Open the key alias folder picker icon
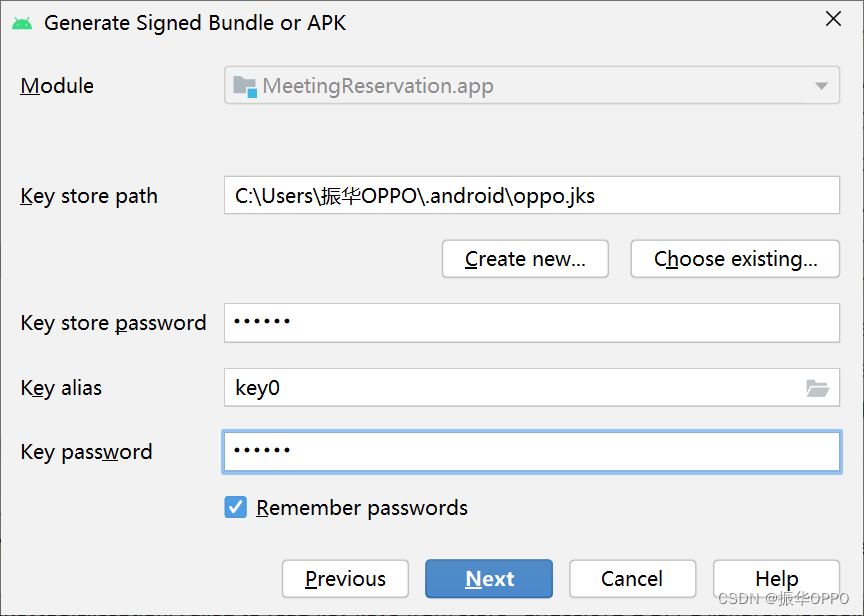Viewport: 864px width, 616px height. click(x=817, y=388)
